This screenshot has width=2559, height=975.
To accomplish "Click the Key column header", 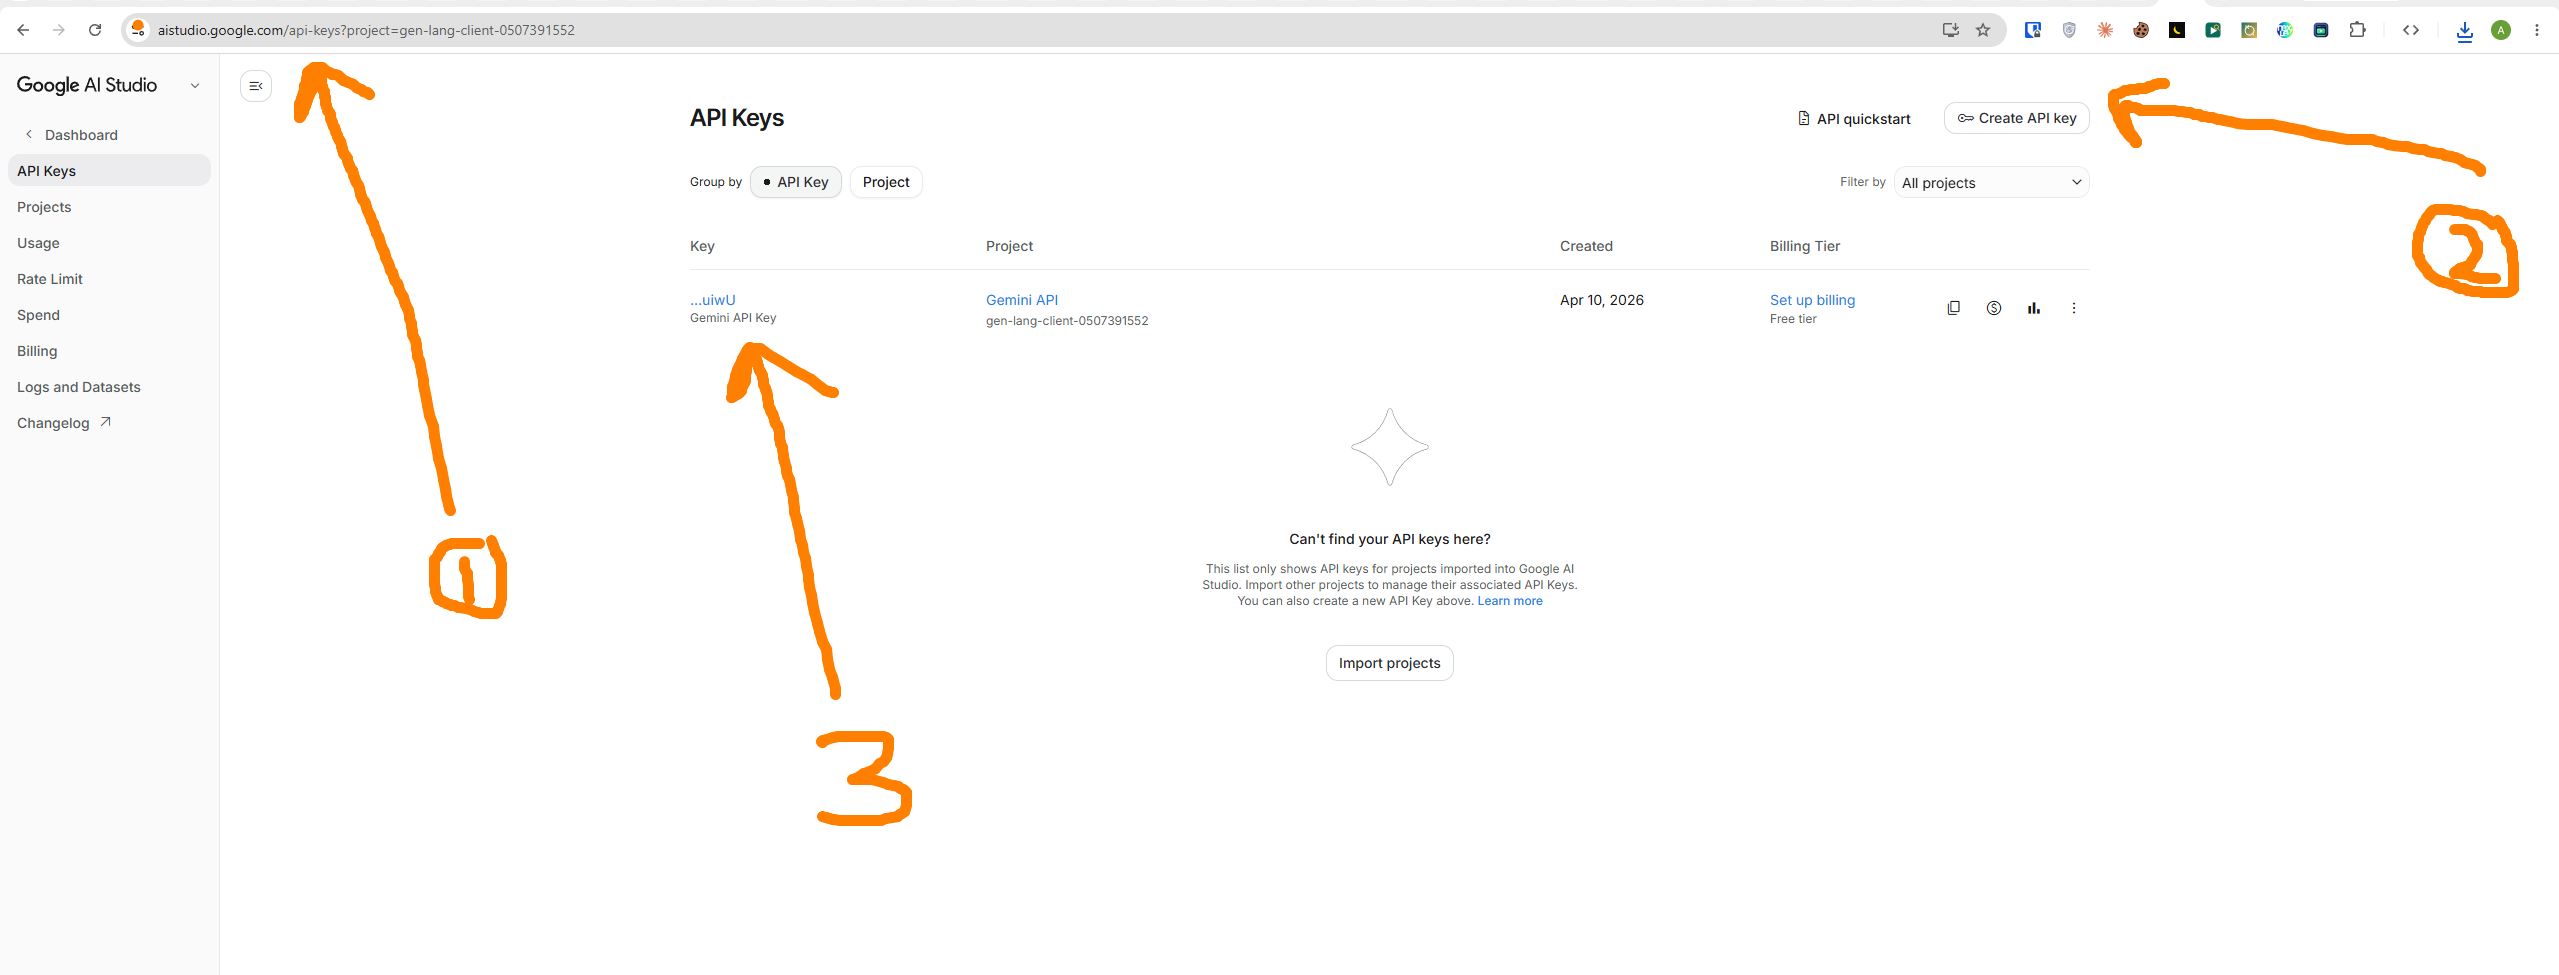I will point(702,246).
